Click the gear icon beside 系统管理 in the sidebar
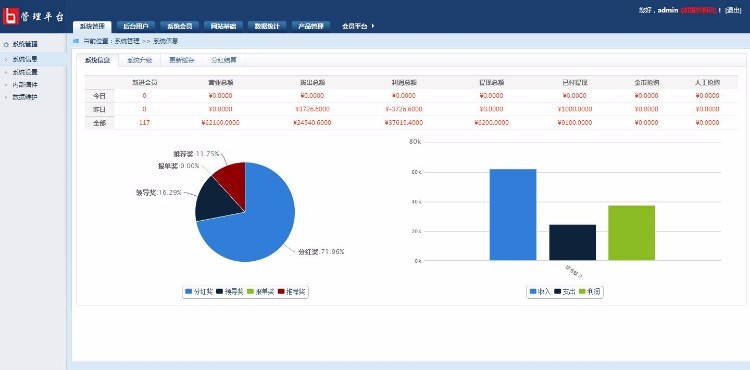Screen dimensions: 750x370 pos(6,44)
